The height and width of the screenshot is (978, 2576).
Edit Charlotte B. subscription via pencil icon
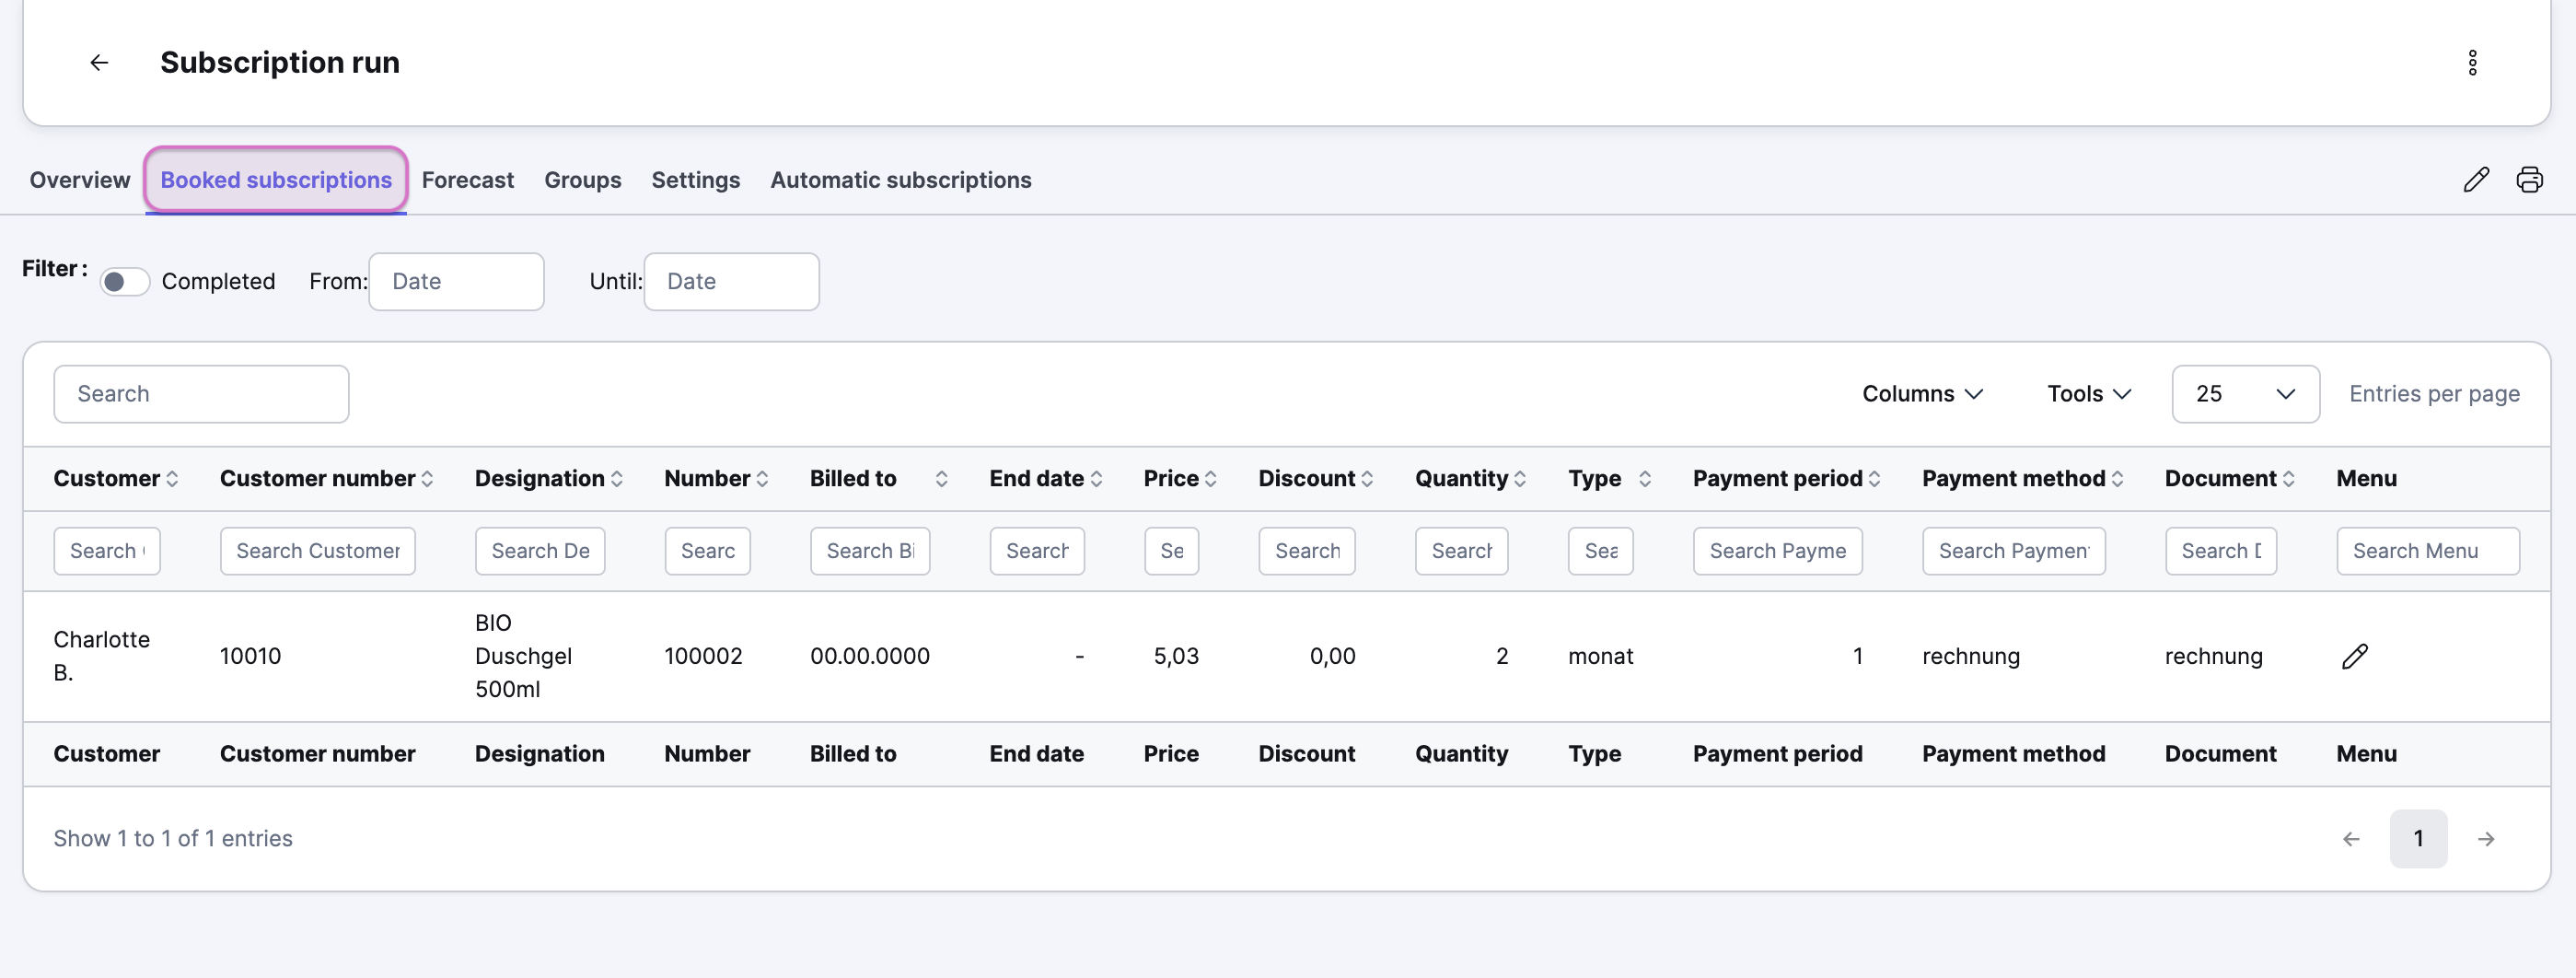(2354, 656)
